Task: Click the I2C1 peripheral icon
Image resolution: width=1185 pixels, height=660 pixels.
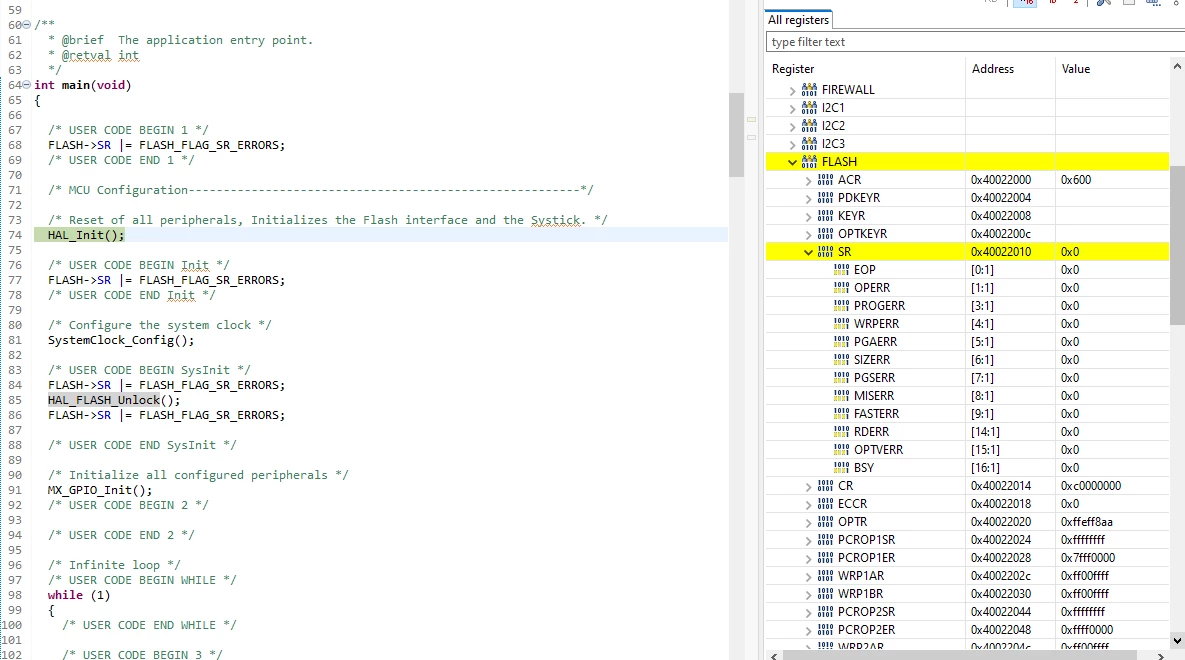Action: click(809, 107)
